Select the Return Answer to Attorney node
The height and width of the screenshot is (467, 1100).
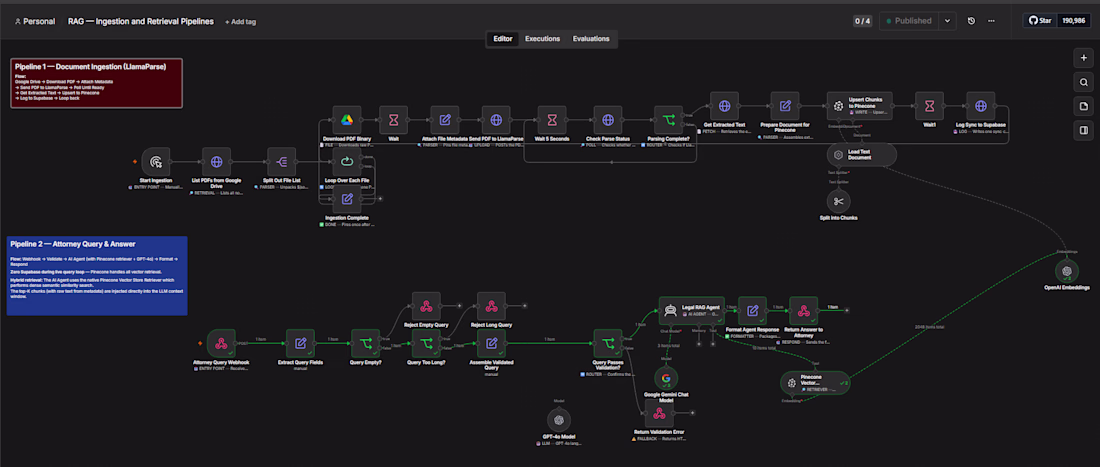pos(803,311)
